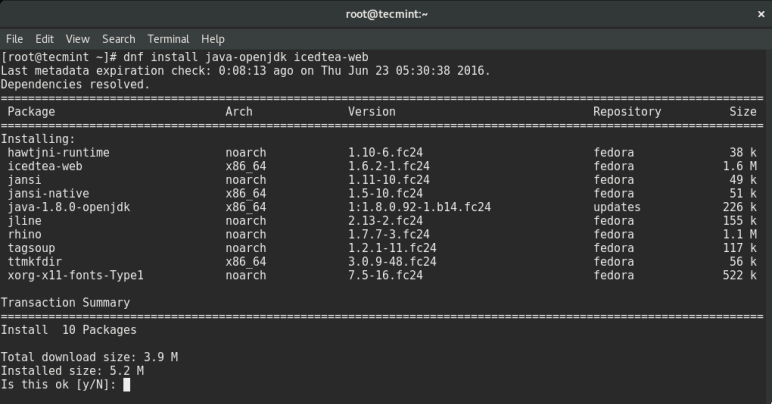
Task: Click the Dependencies resolved line
Action: (75, 85)
